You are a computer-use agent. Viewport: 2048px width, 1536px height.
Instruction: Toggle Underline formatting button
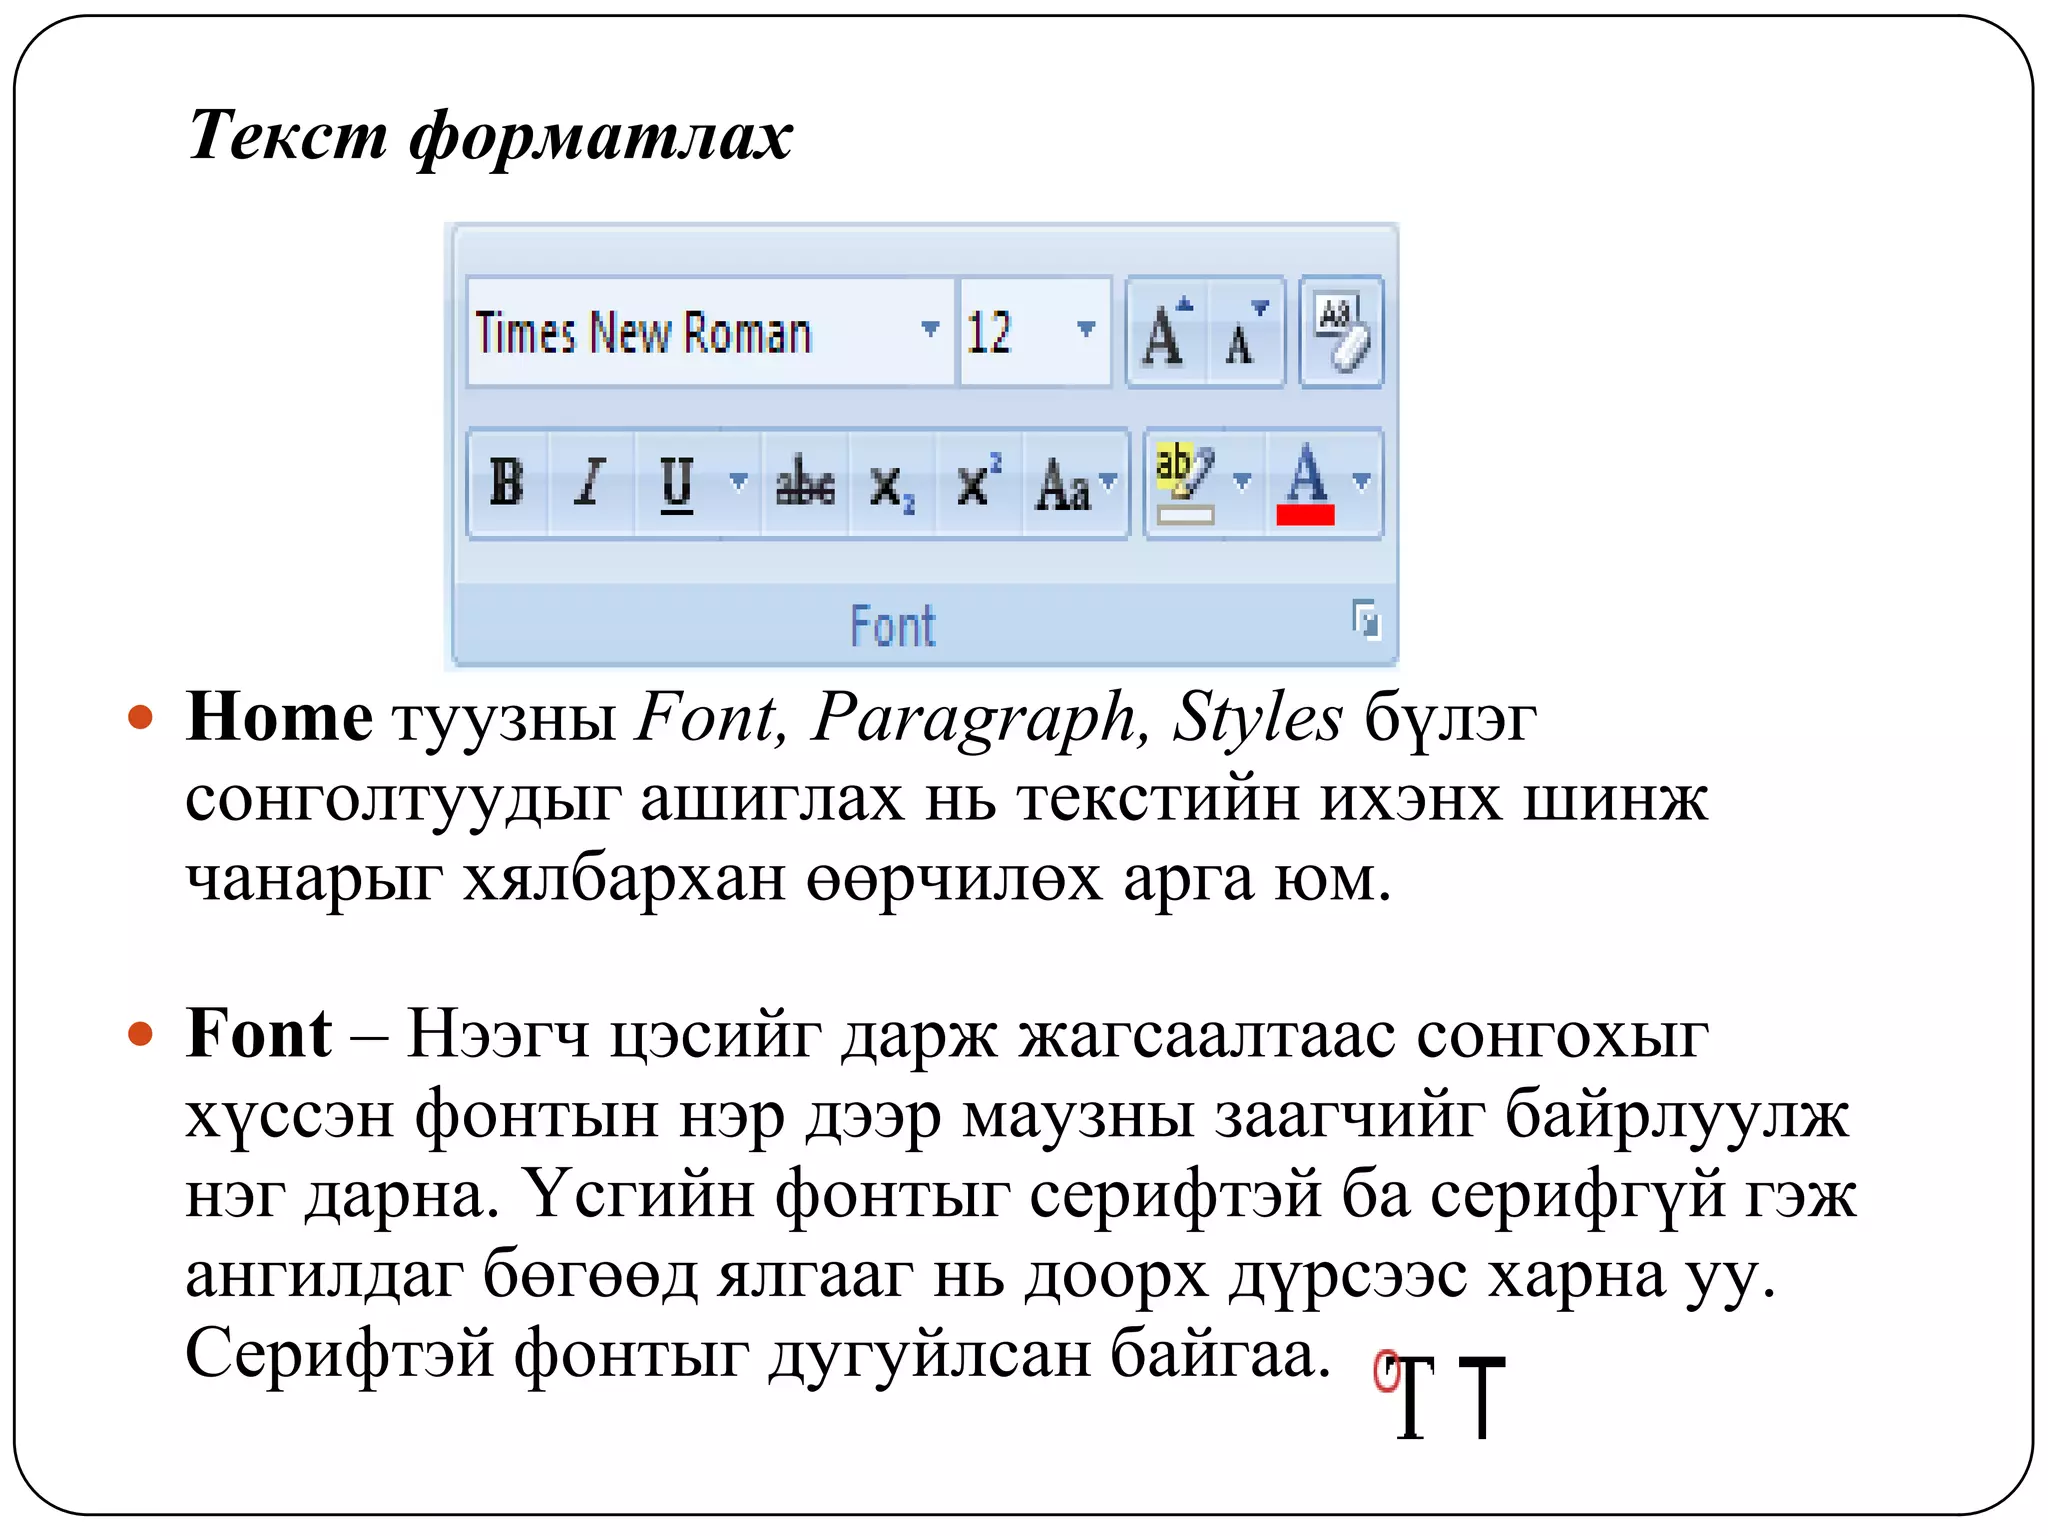pos(677,484)
